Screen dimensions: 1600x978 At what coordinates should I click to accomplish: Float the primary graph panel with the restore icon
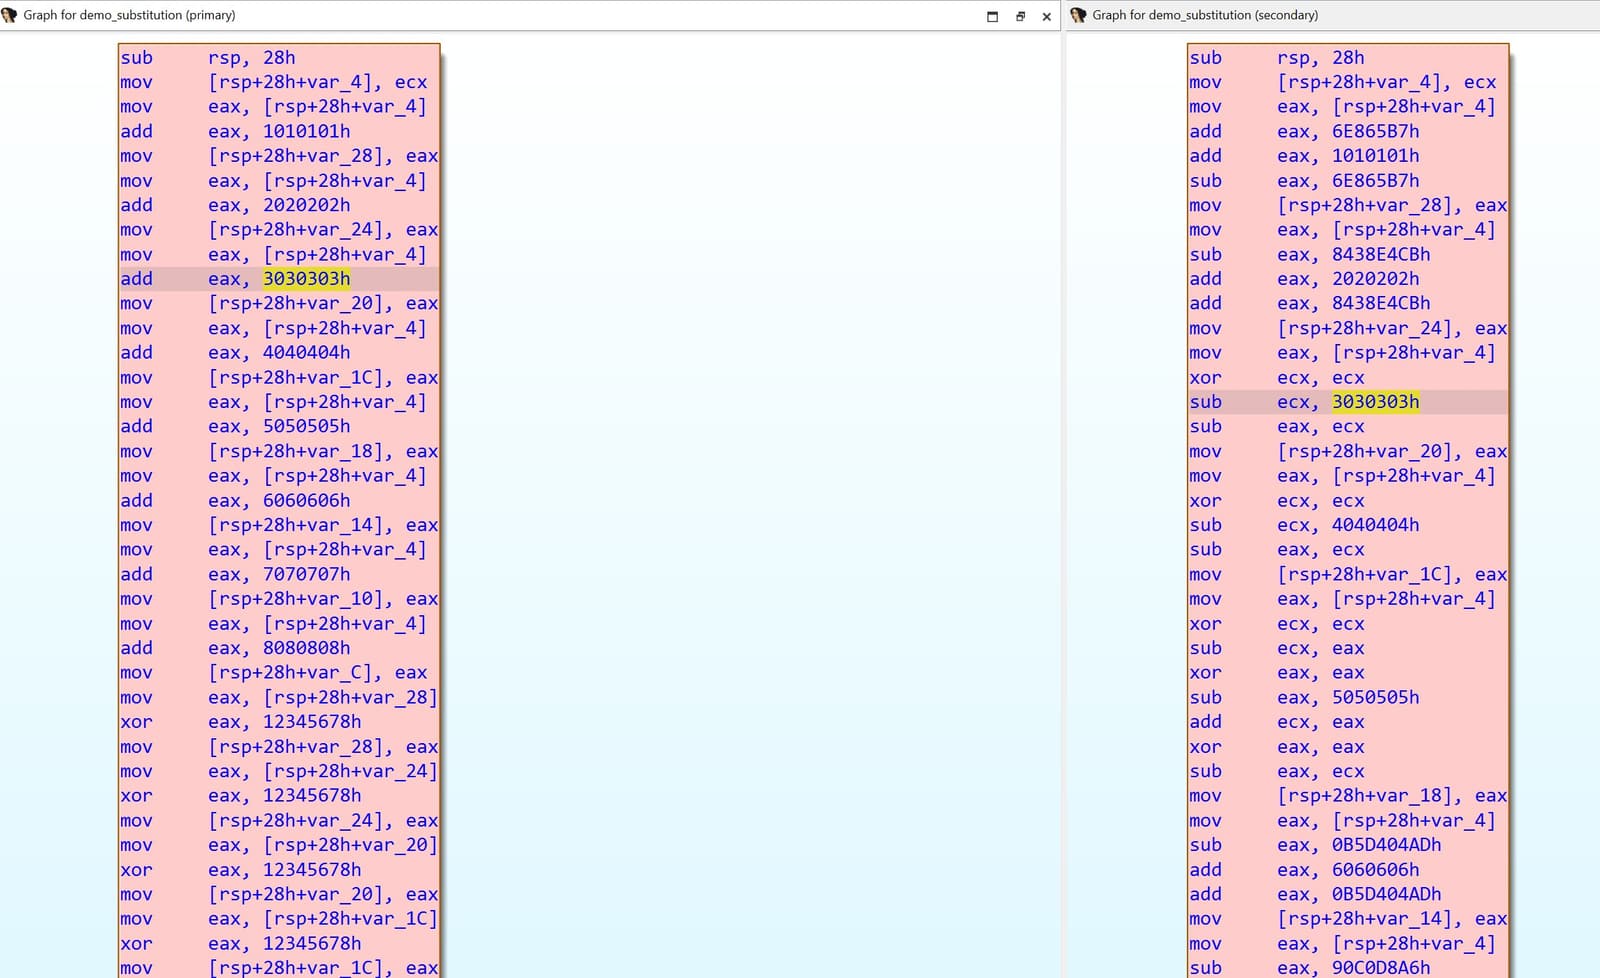click(x=1020, y=16)
